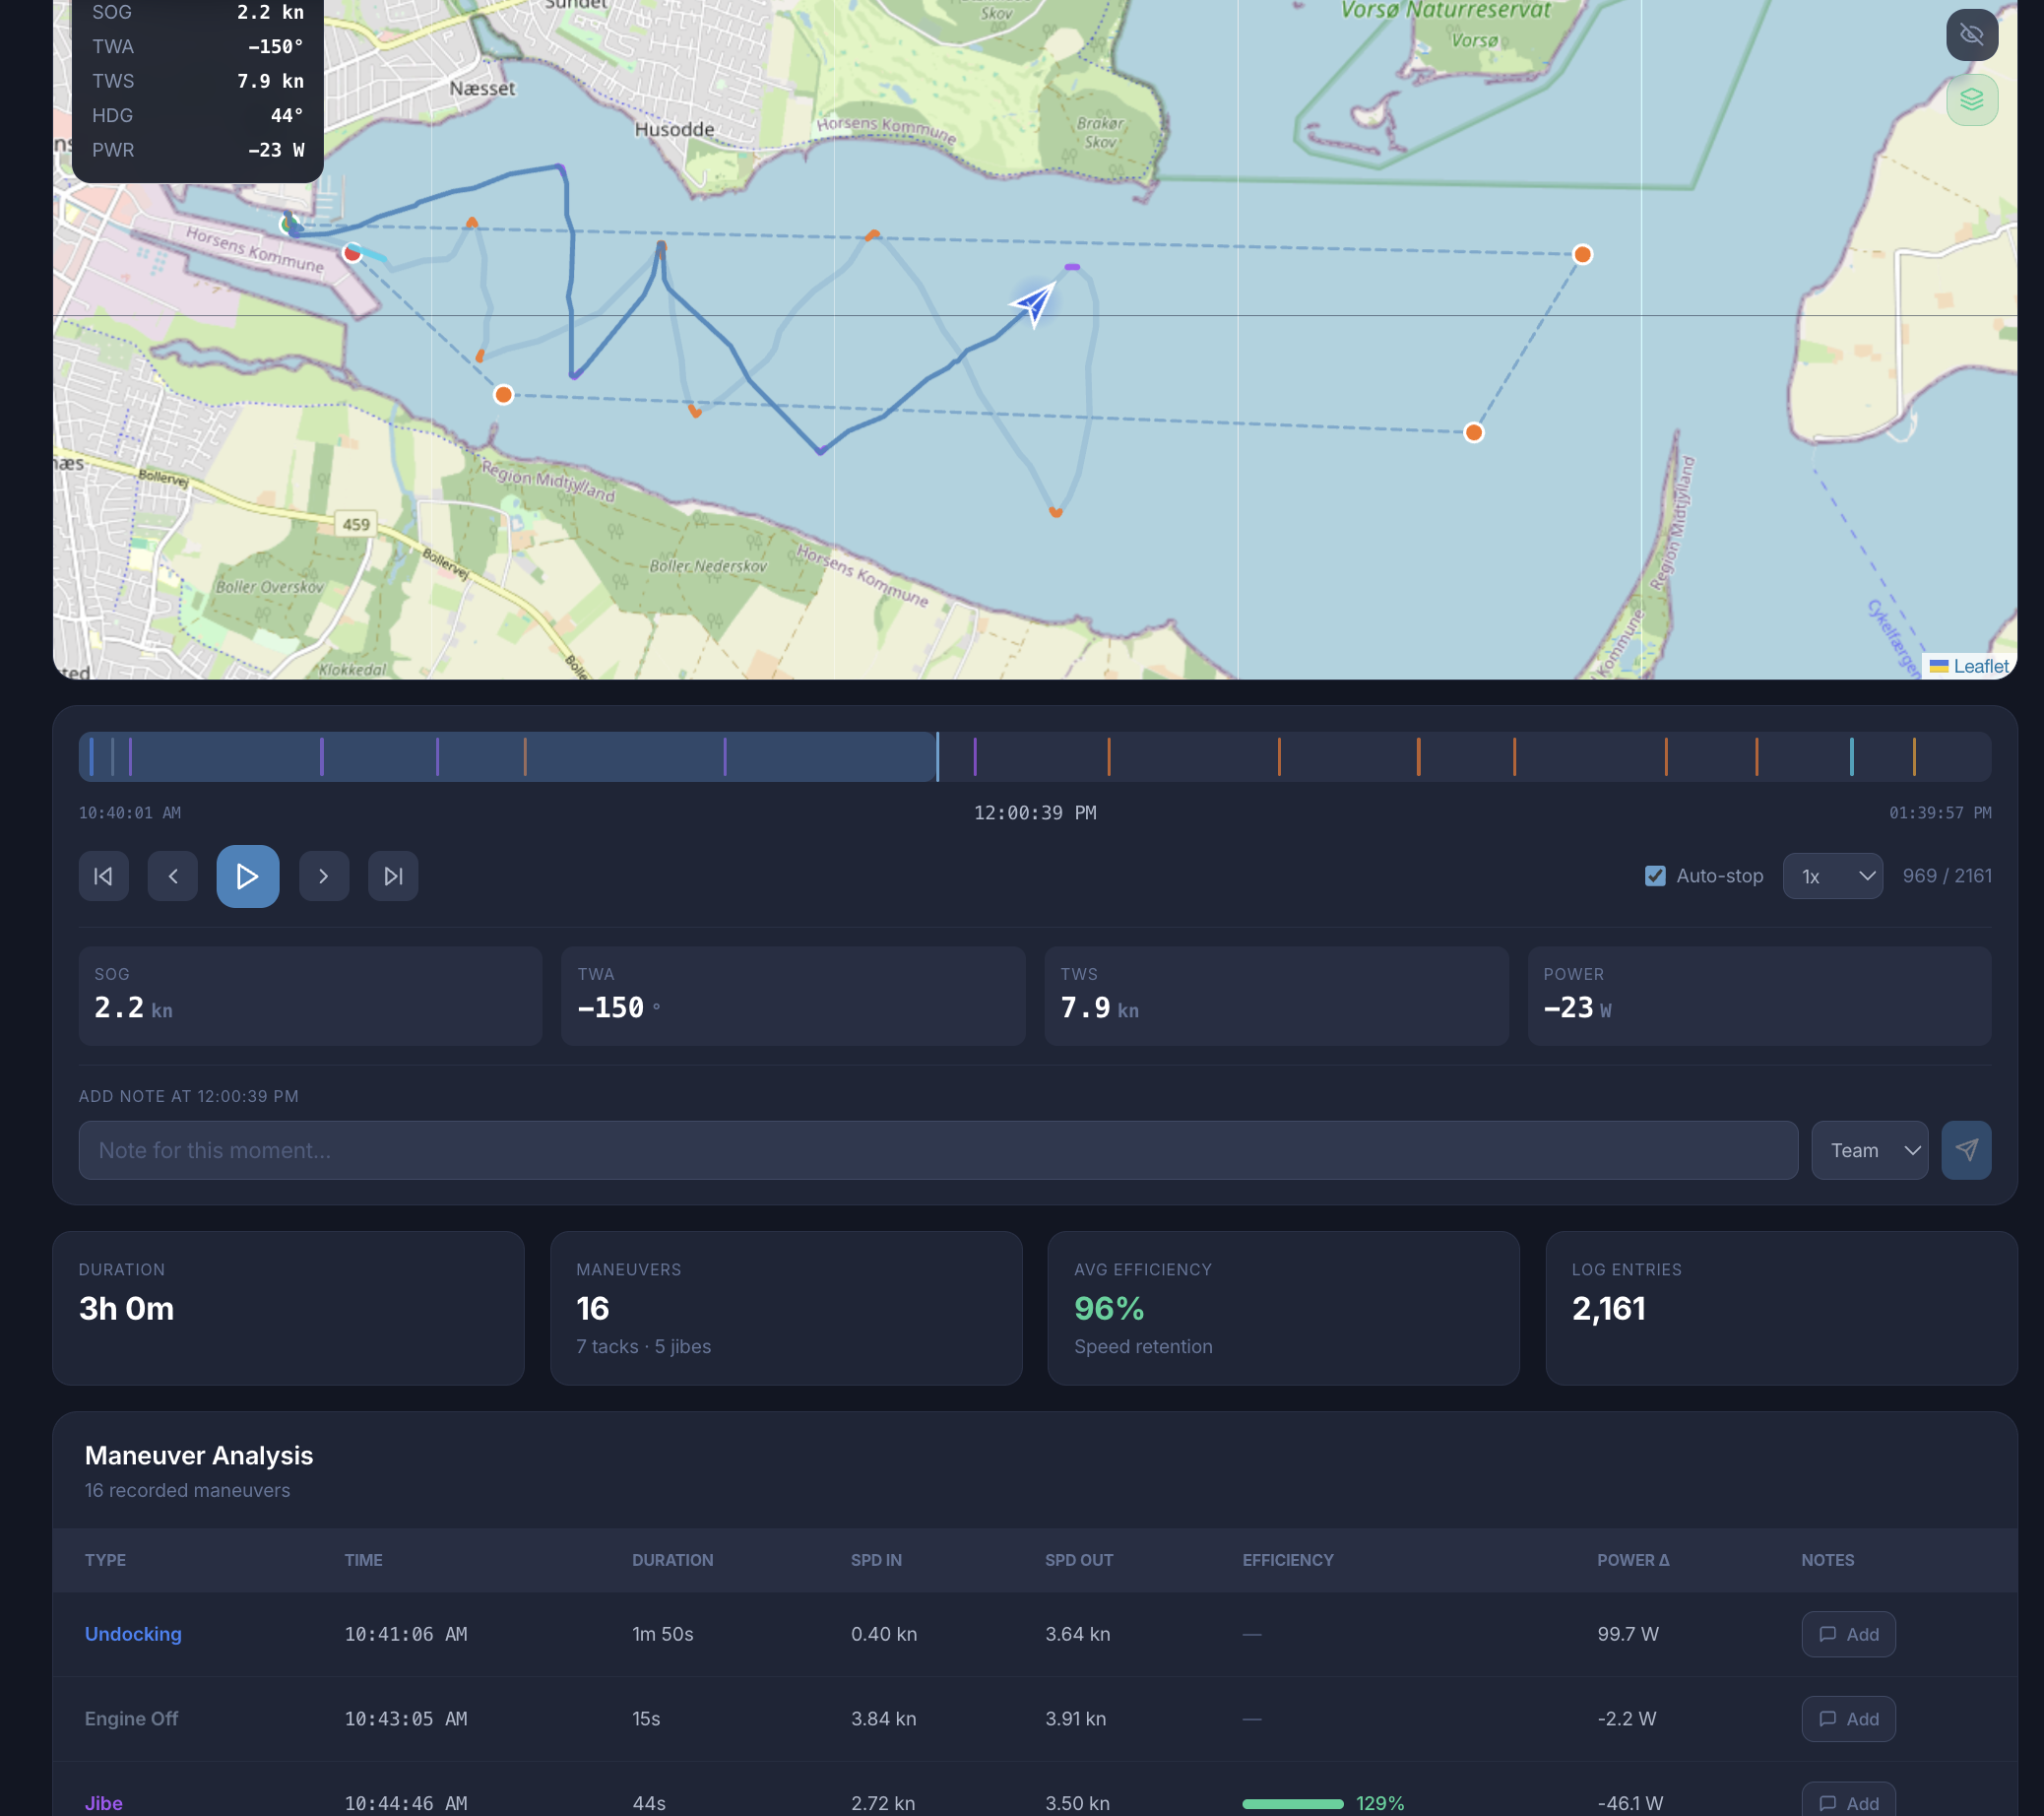Sort by the TIME column header
This screenshot has width=2044, height=1816.
tap(363, 1560)
